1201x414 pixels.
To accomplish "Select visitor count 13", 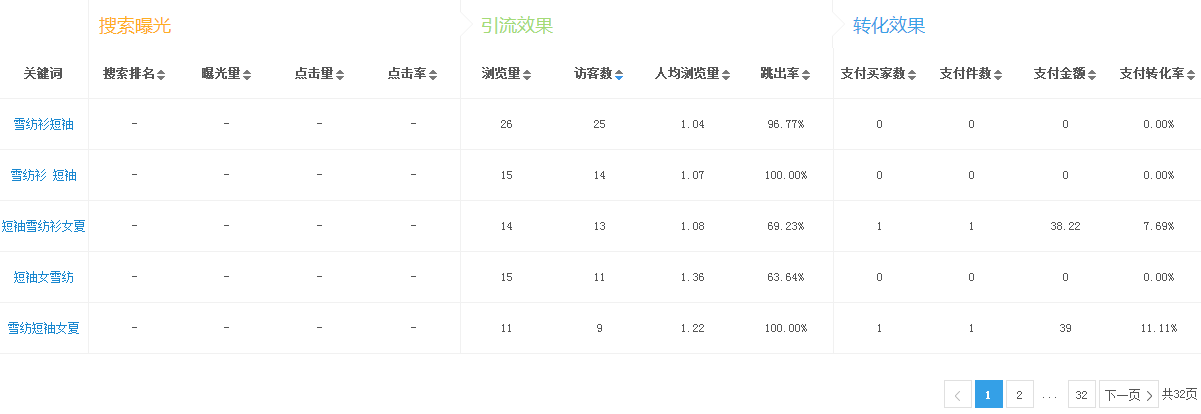I will [599, 226].
